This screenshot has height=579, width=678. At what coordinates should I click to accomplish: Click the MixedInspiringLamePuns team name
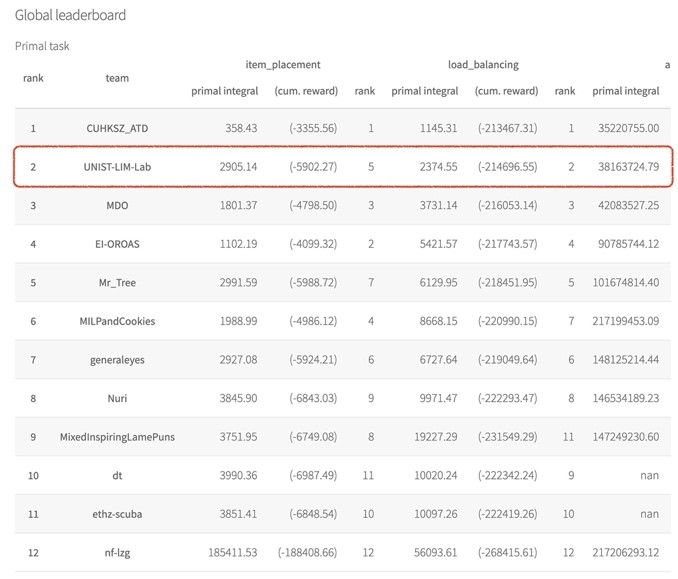(x=117, y=437)
